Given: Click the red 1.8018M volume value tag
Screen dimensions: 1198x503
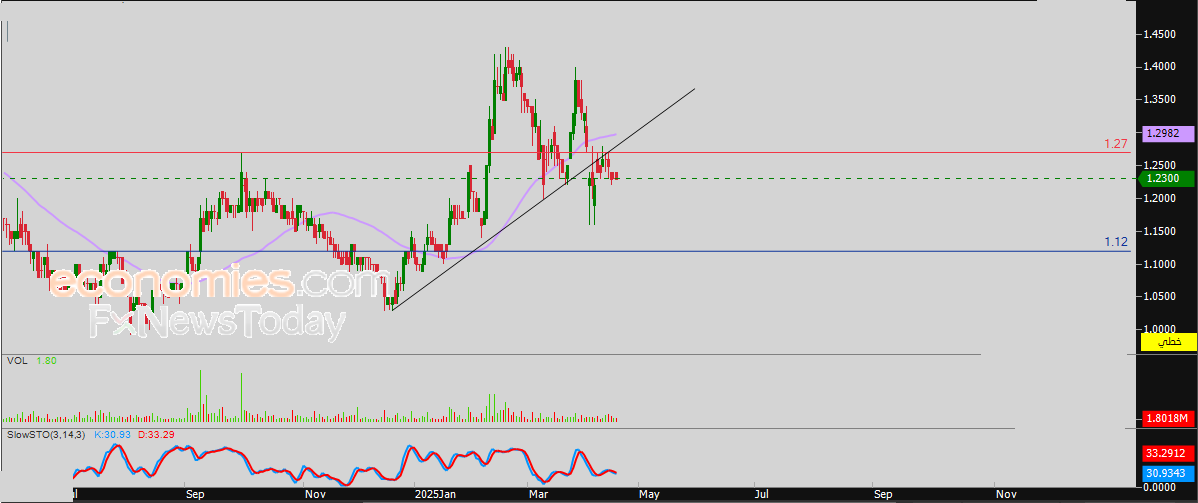Looking at the screenshot, I should coord(1167,418).
